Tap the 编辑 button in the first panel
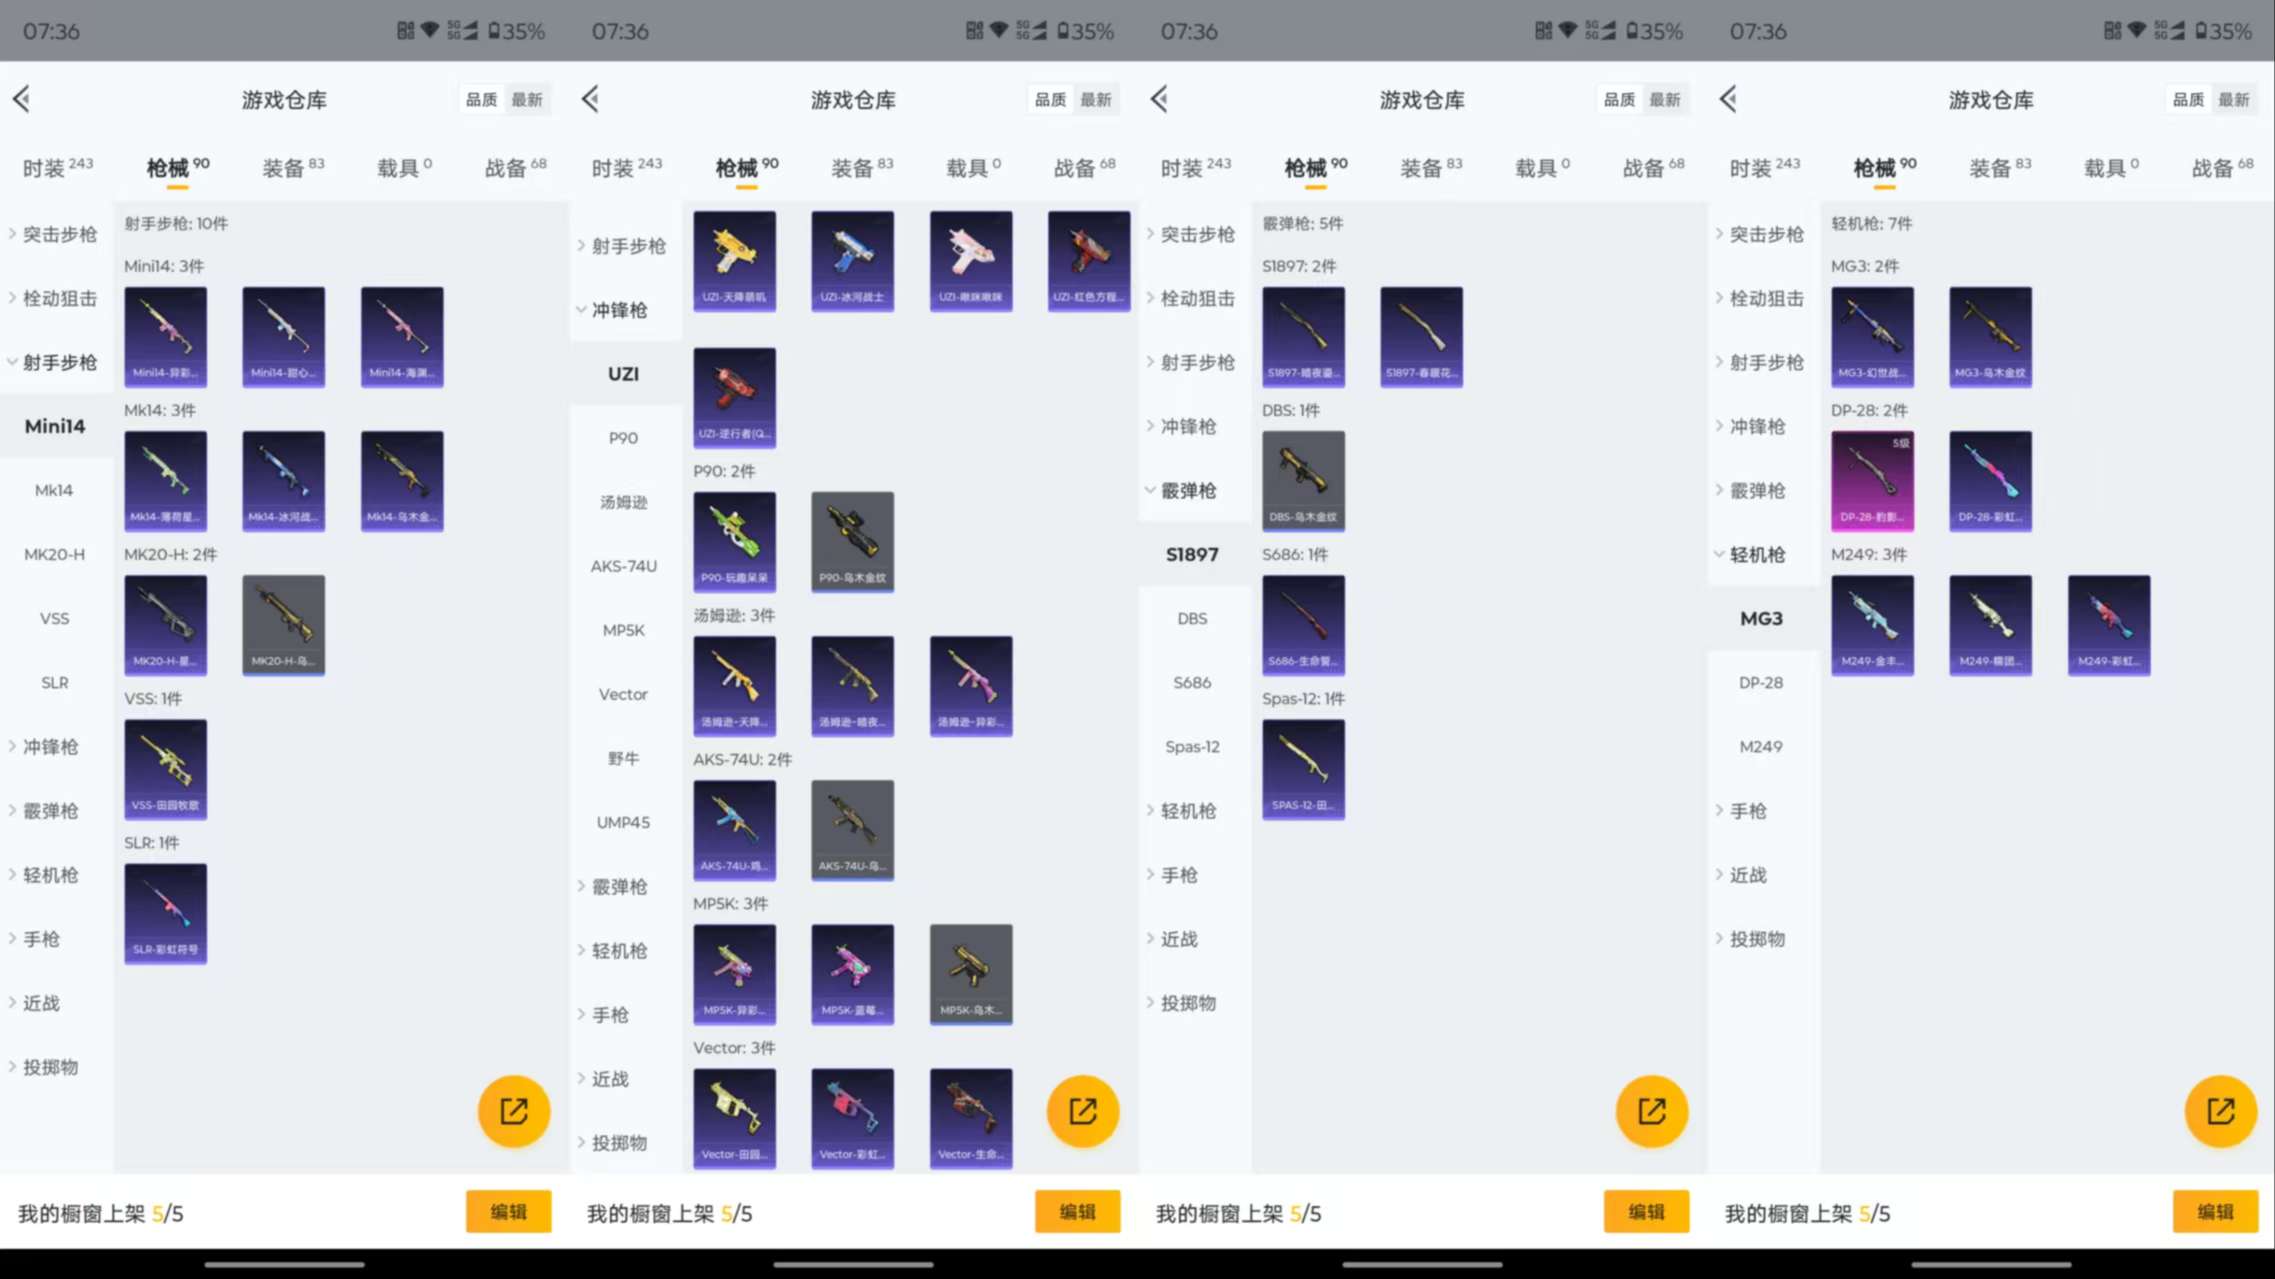 pyautogui.click(x=508, y=1211)
